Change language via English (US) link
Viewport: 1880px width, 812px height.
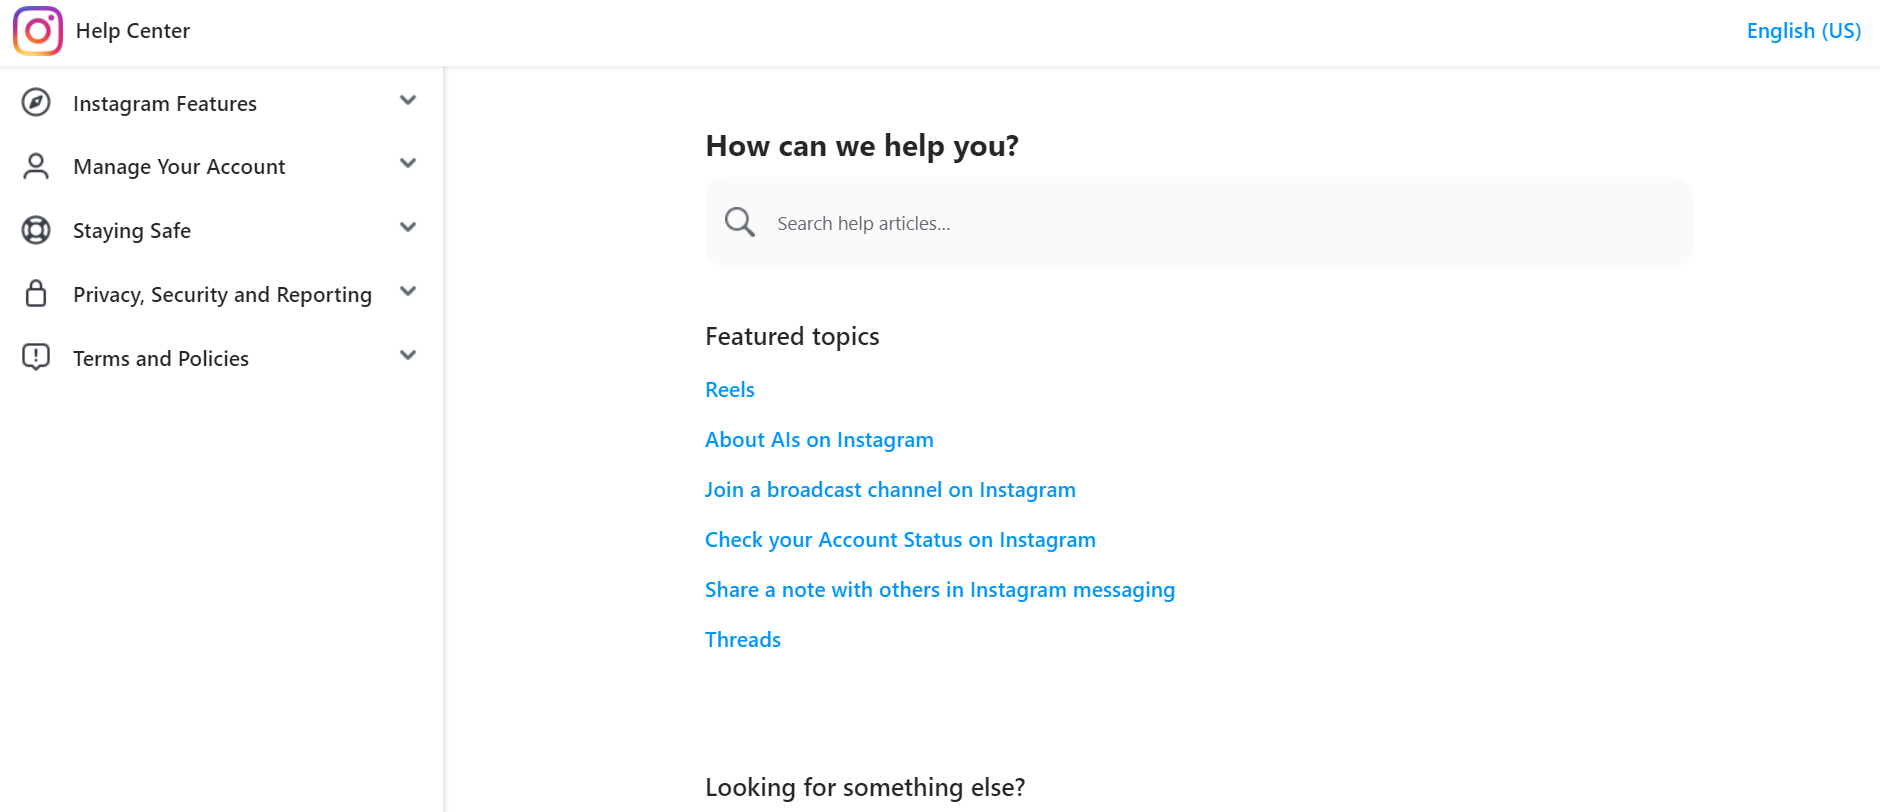pyautogui.click(x=1803, y=30)
